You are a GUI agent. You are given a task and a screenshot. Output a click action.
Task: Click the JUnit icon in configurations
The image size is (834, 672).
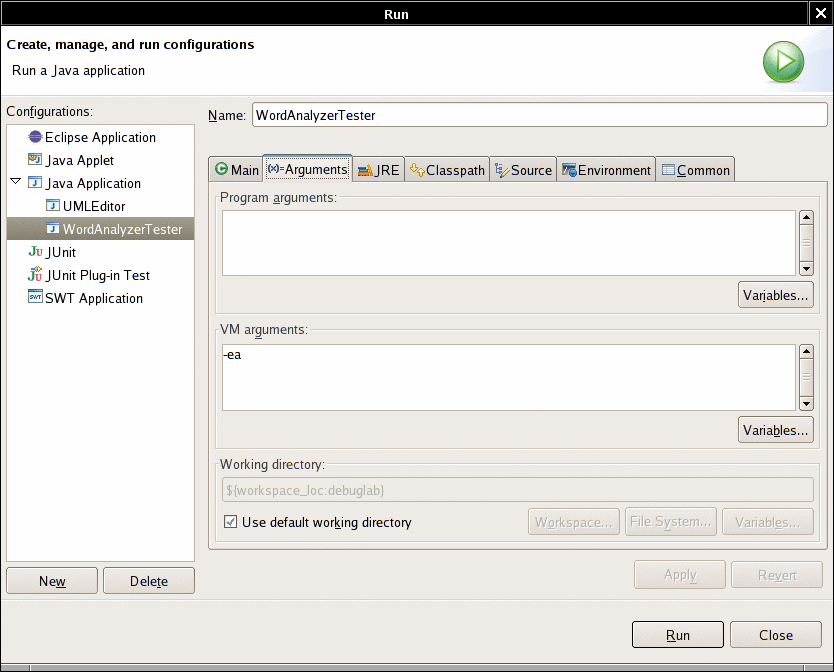(x=35, y=252)
